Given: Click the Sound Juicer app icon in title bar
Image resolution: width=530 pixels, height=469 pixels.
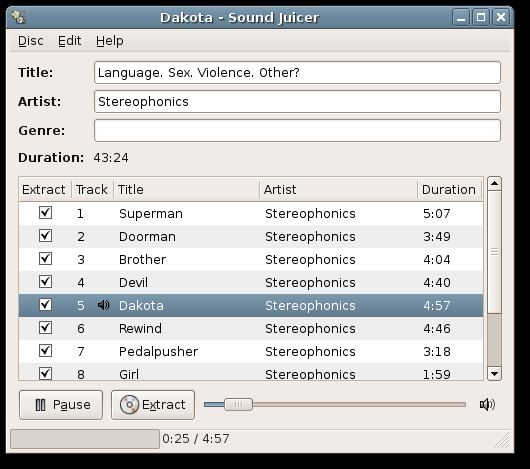Looking at the screenshot, I should pyautogui.click(x=18, y=17).
